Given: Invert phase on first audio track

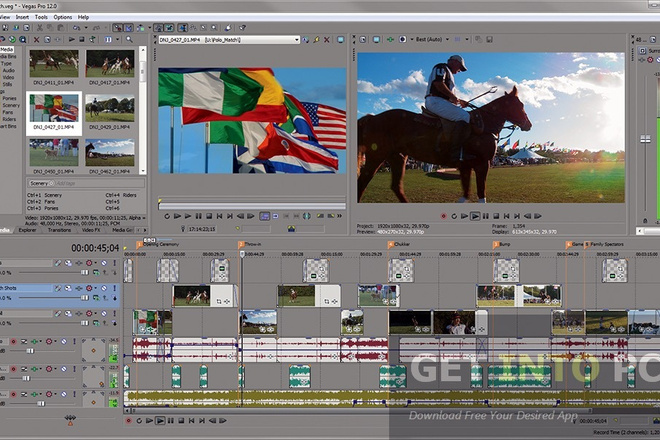Looking at the screenshot, I should pyautogui.click(x=24, y=341).
